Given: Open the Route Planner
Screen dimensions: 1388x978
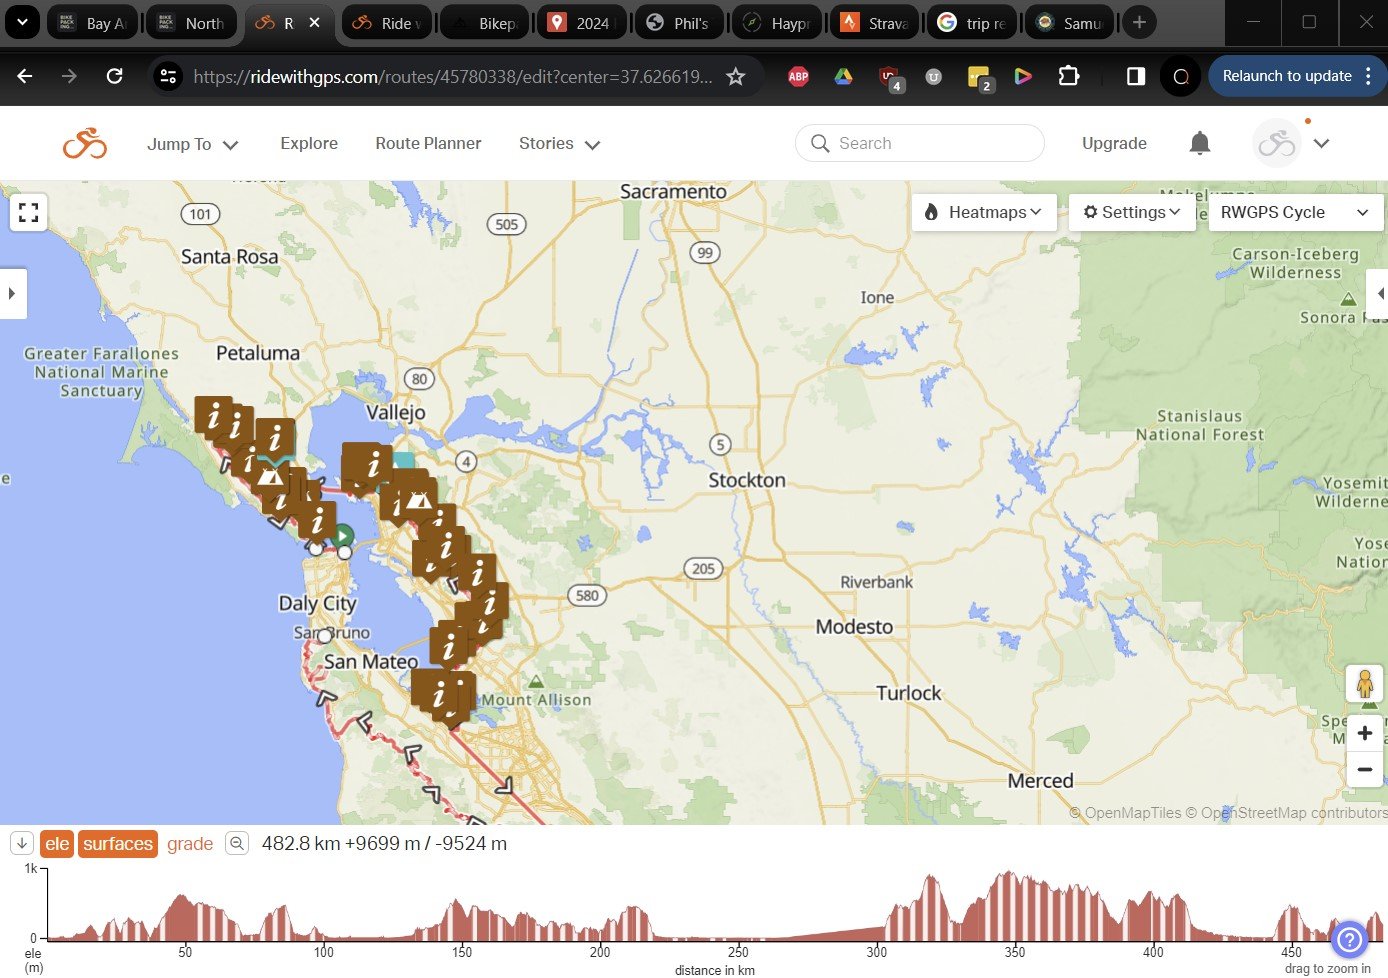Looking at the screenshot, I should coord(428,143).
